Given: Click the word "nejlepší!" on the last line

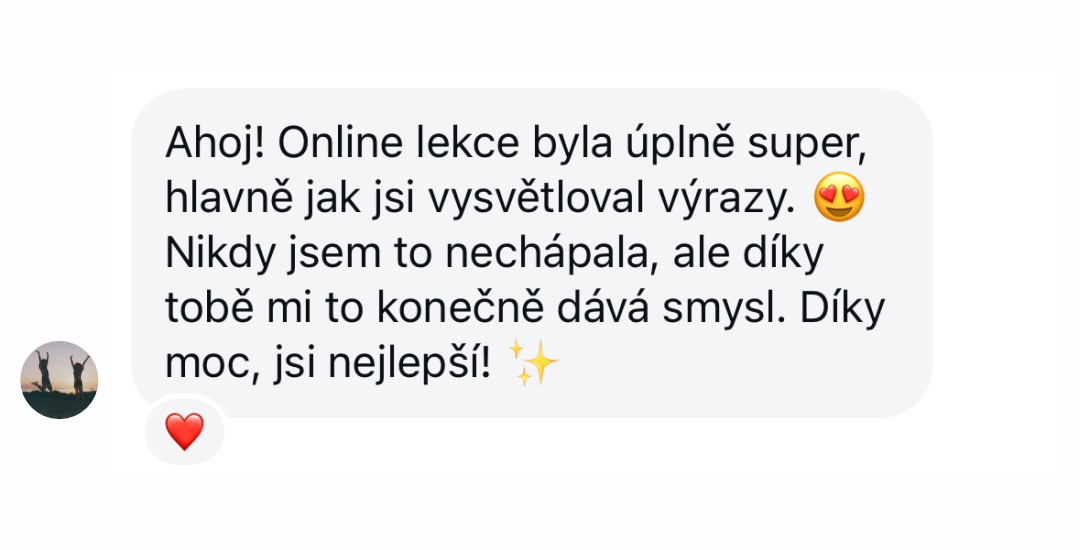Looking at the screenshot, I should tap(409, 365).
